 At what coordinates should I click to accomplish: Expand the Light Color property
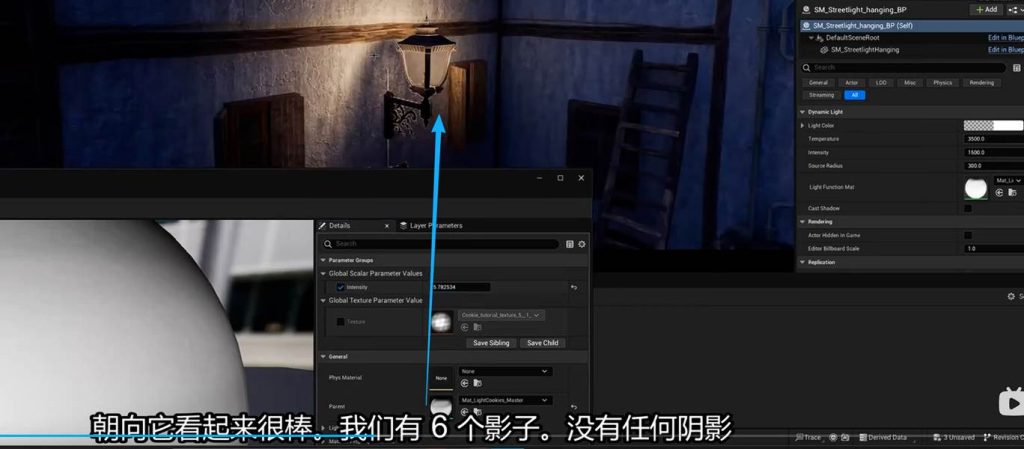click(802, 126)
